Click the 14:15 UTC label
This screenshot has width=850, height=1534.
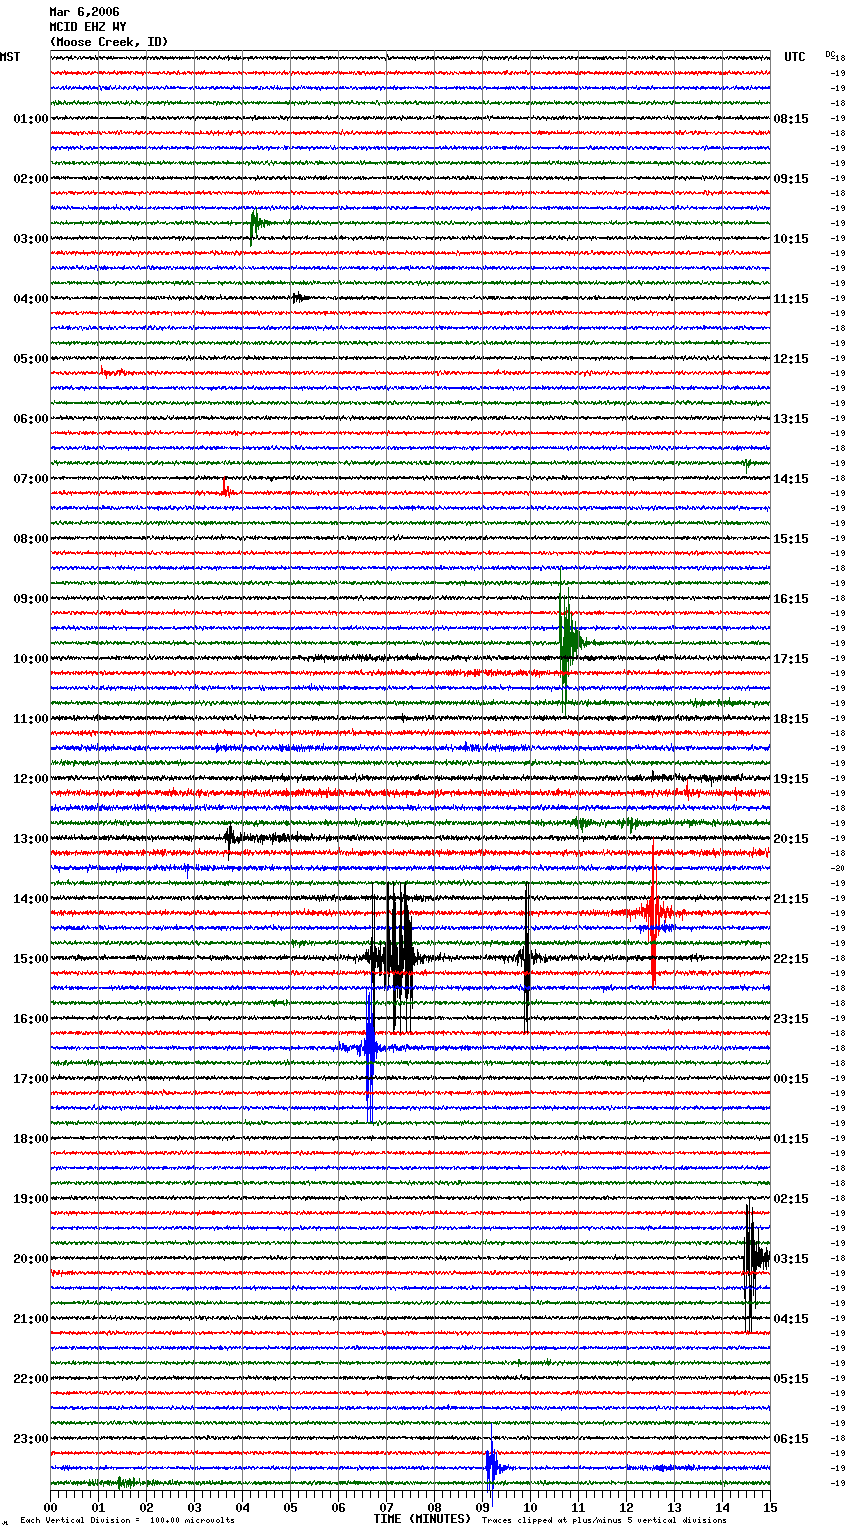point(791,479)
